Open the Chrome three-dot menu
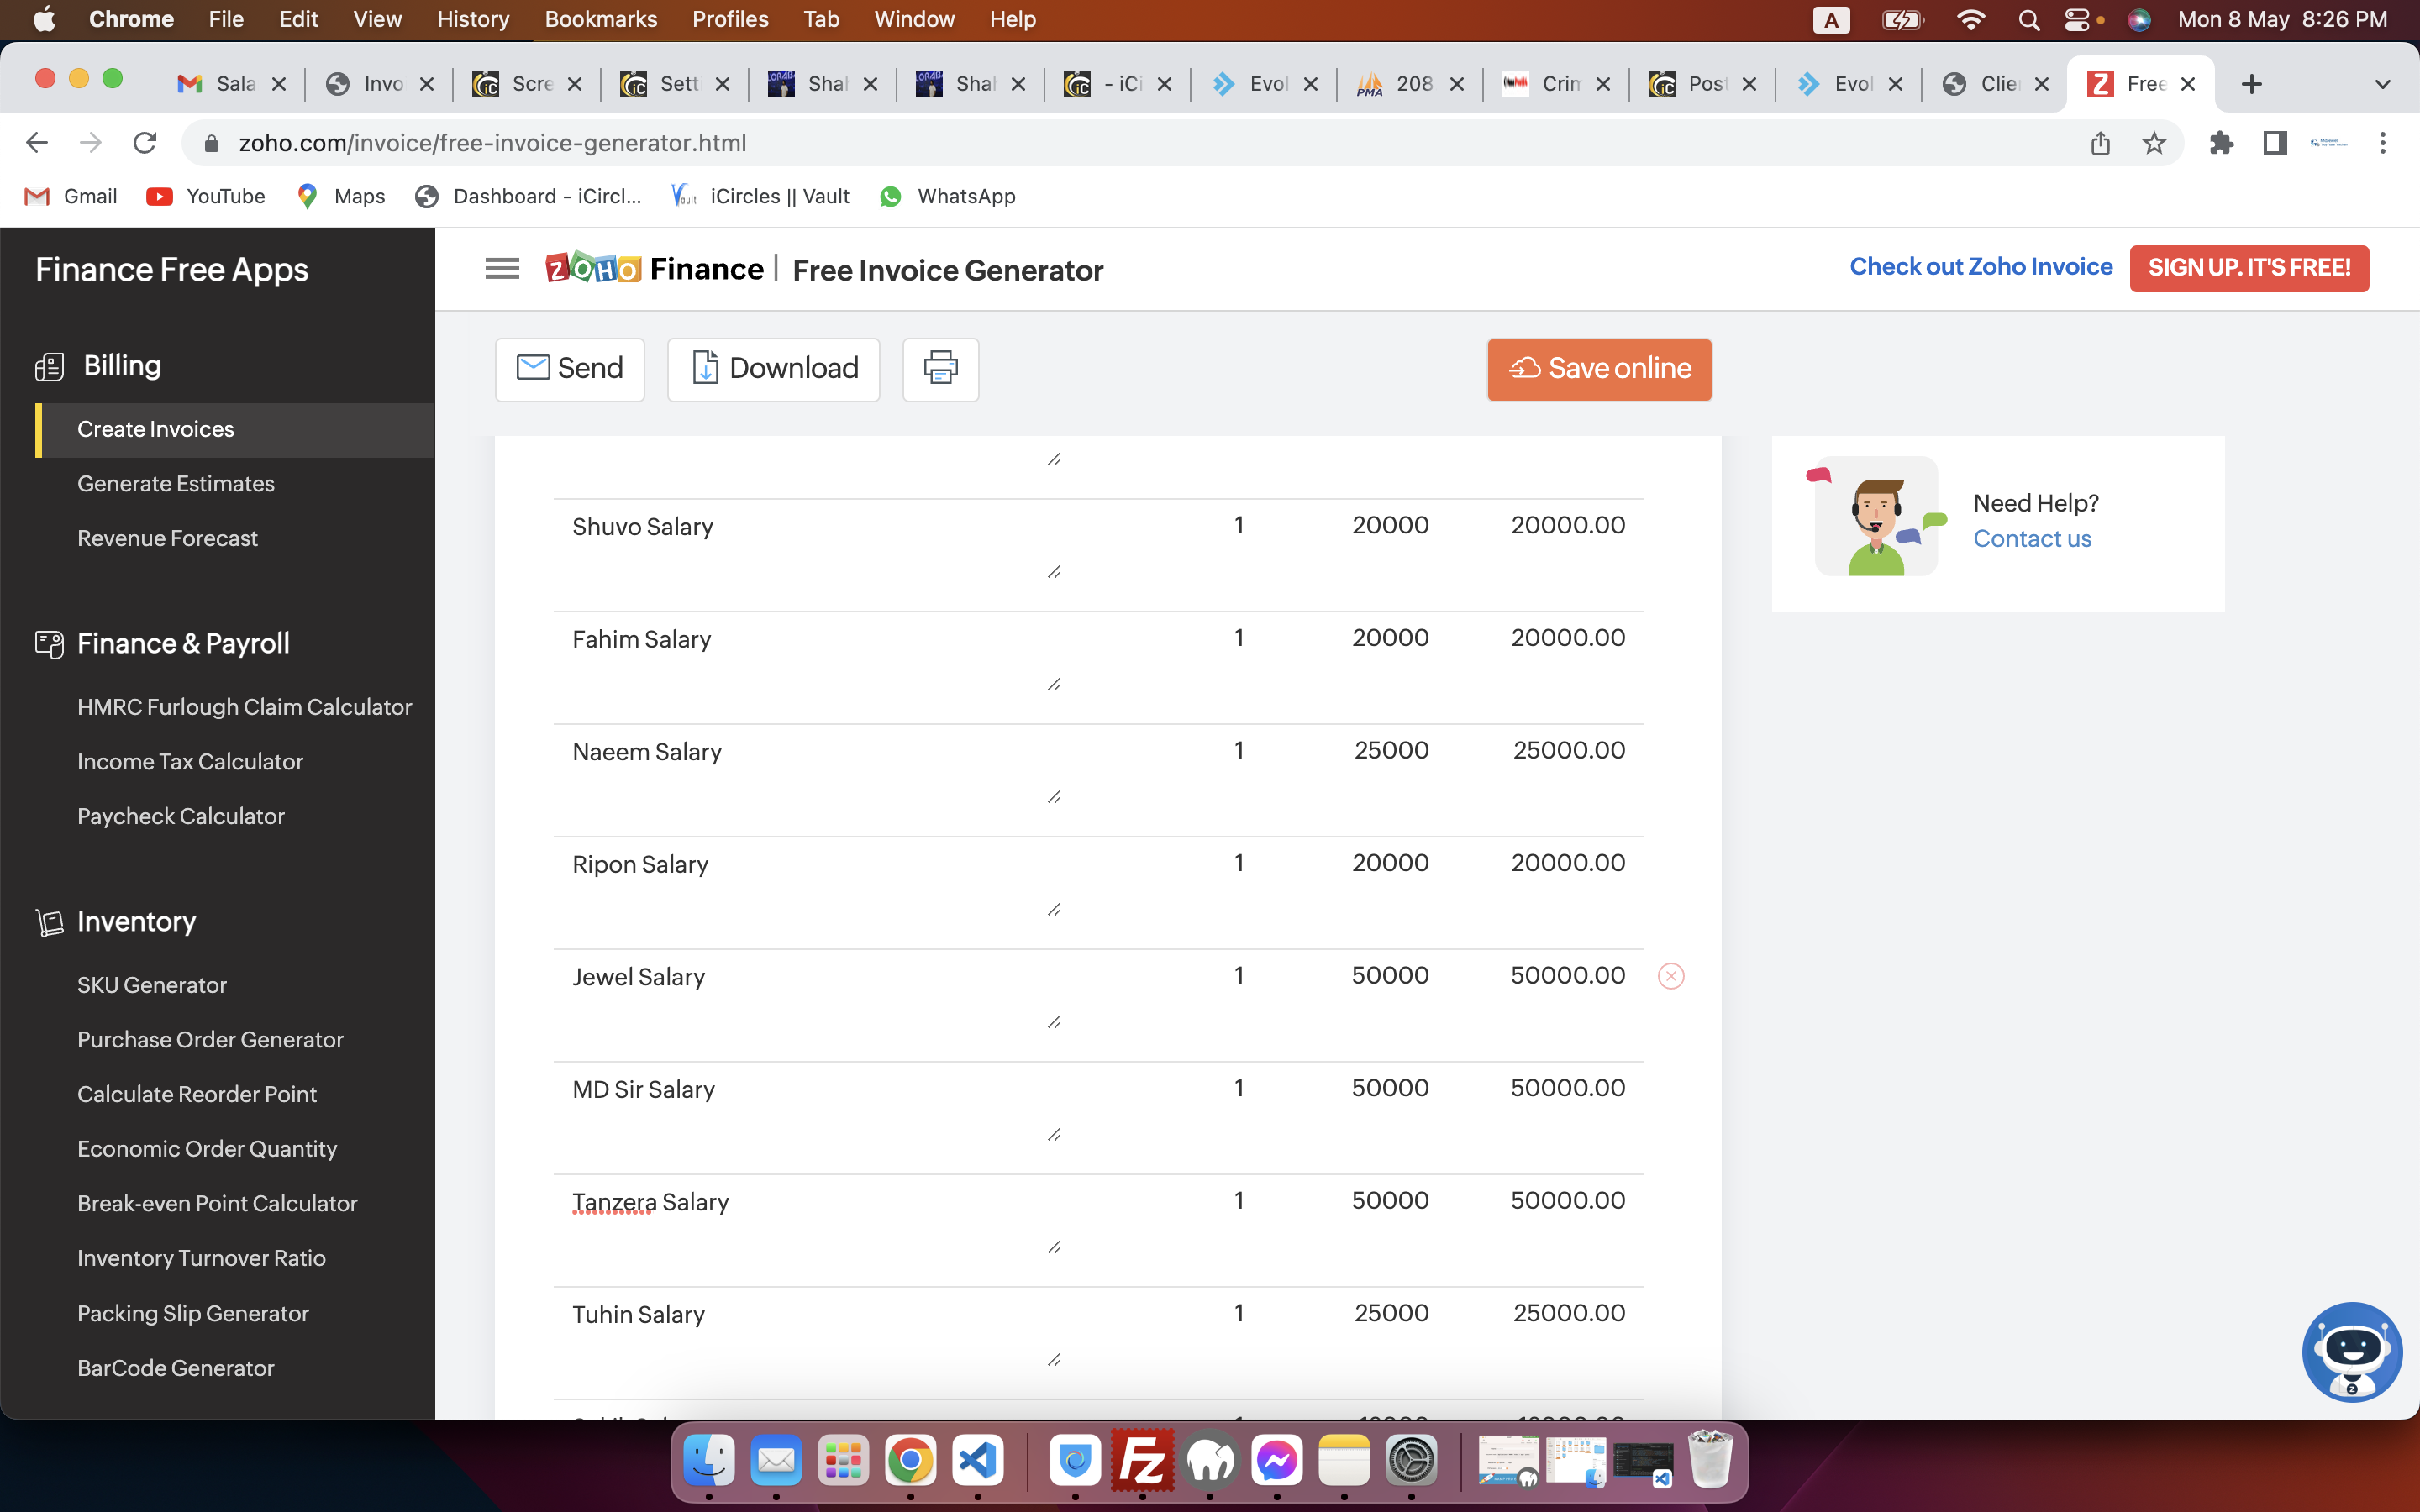The image size is (2420, 1512). [2383, 143]
